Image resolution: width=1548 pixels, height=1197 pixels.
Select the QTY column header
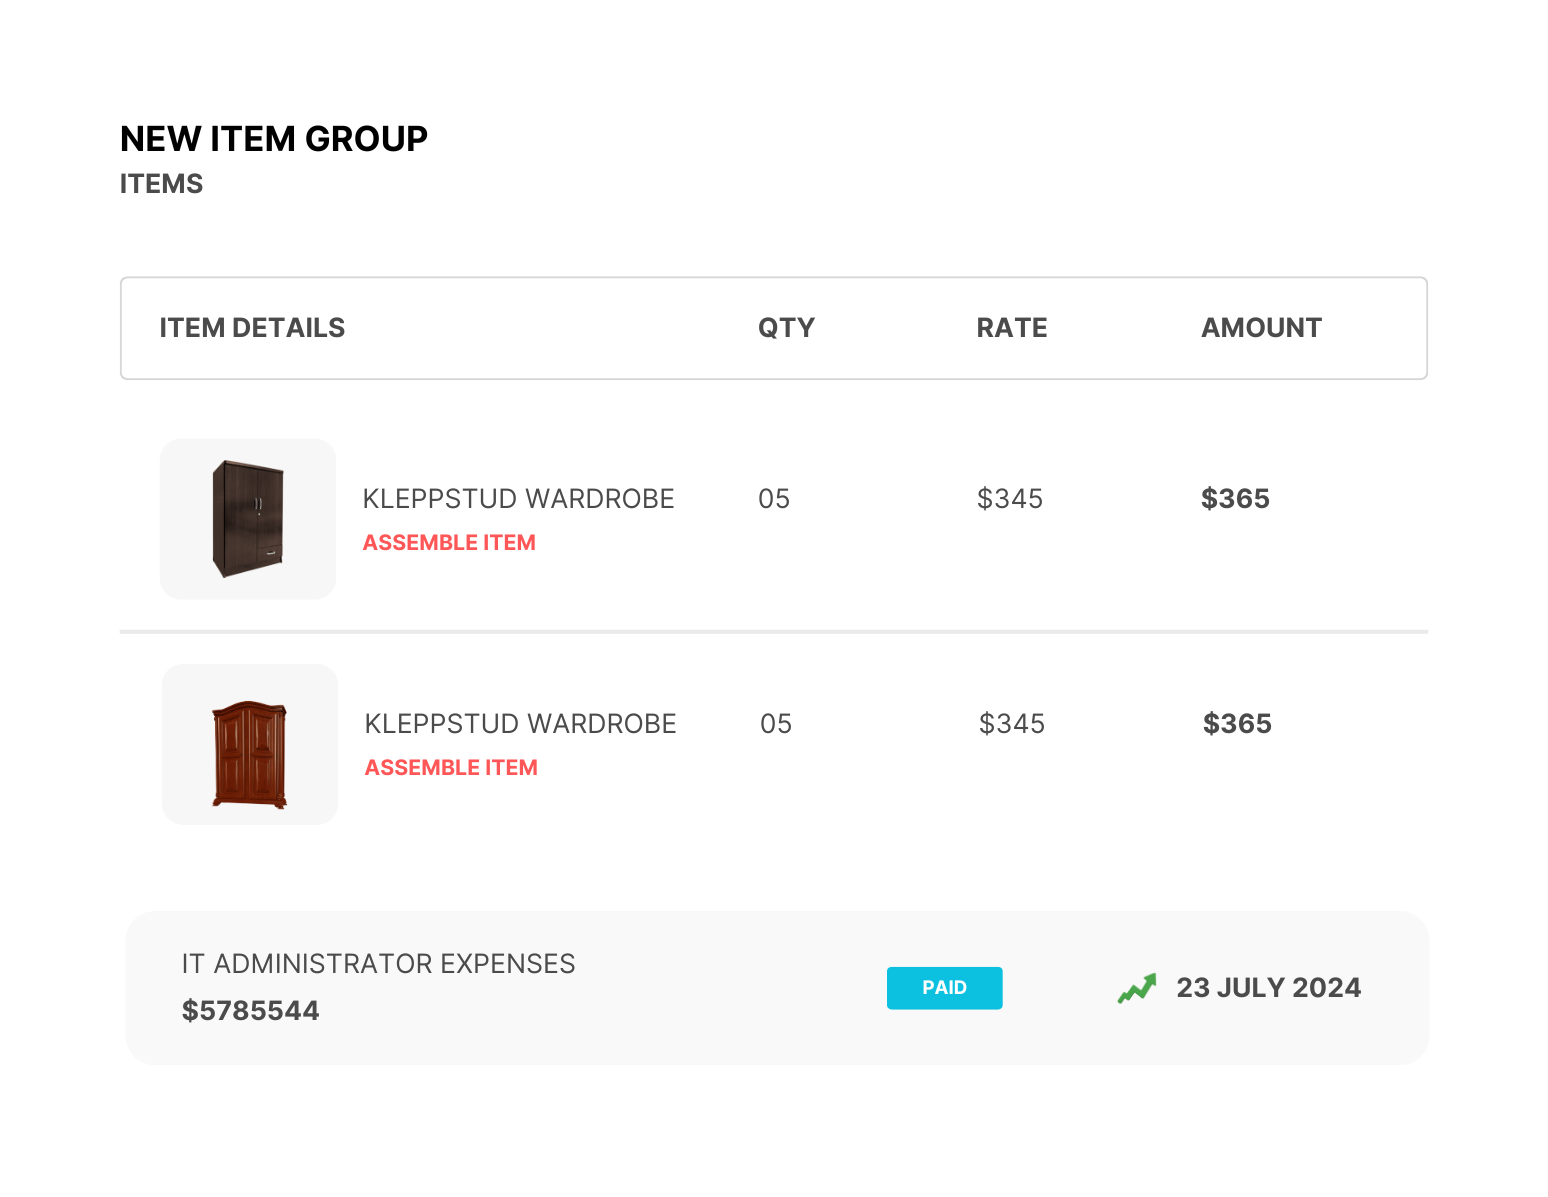tap(786, 328)
